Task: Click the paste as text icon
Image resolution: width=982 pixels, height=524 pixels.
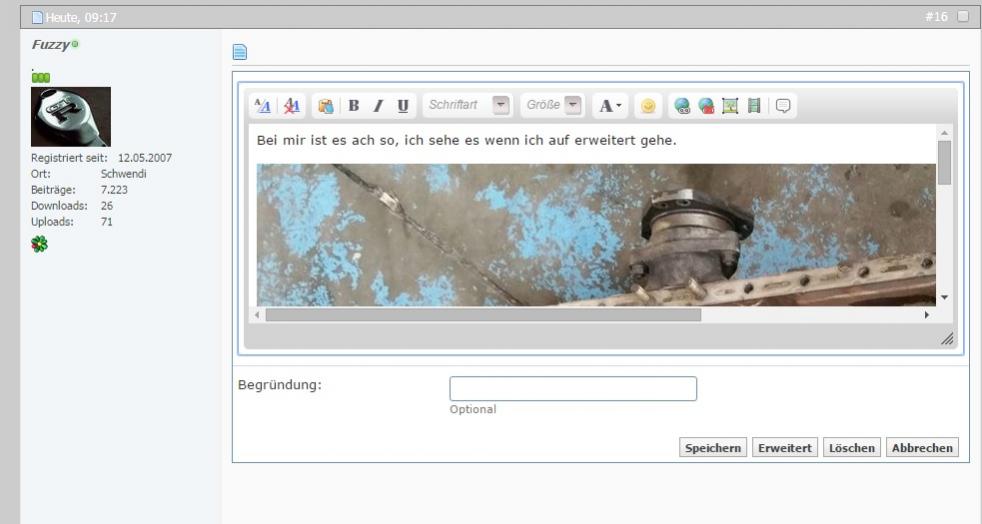Action: (324, 105)
